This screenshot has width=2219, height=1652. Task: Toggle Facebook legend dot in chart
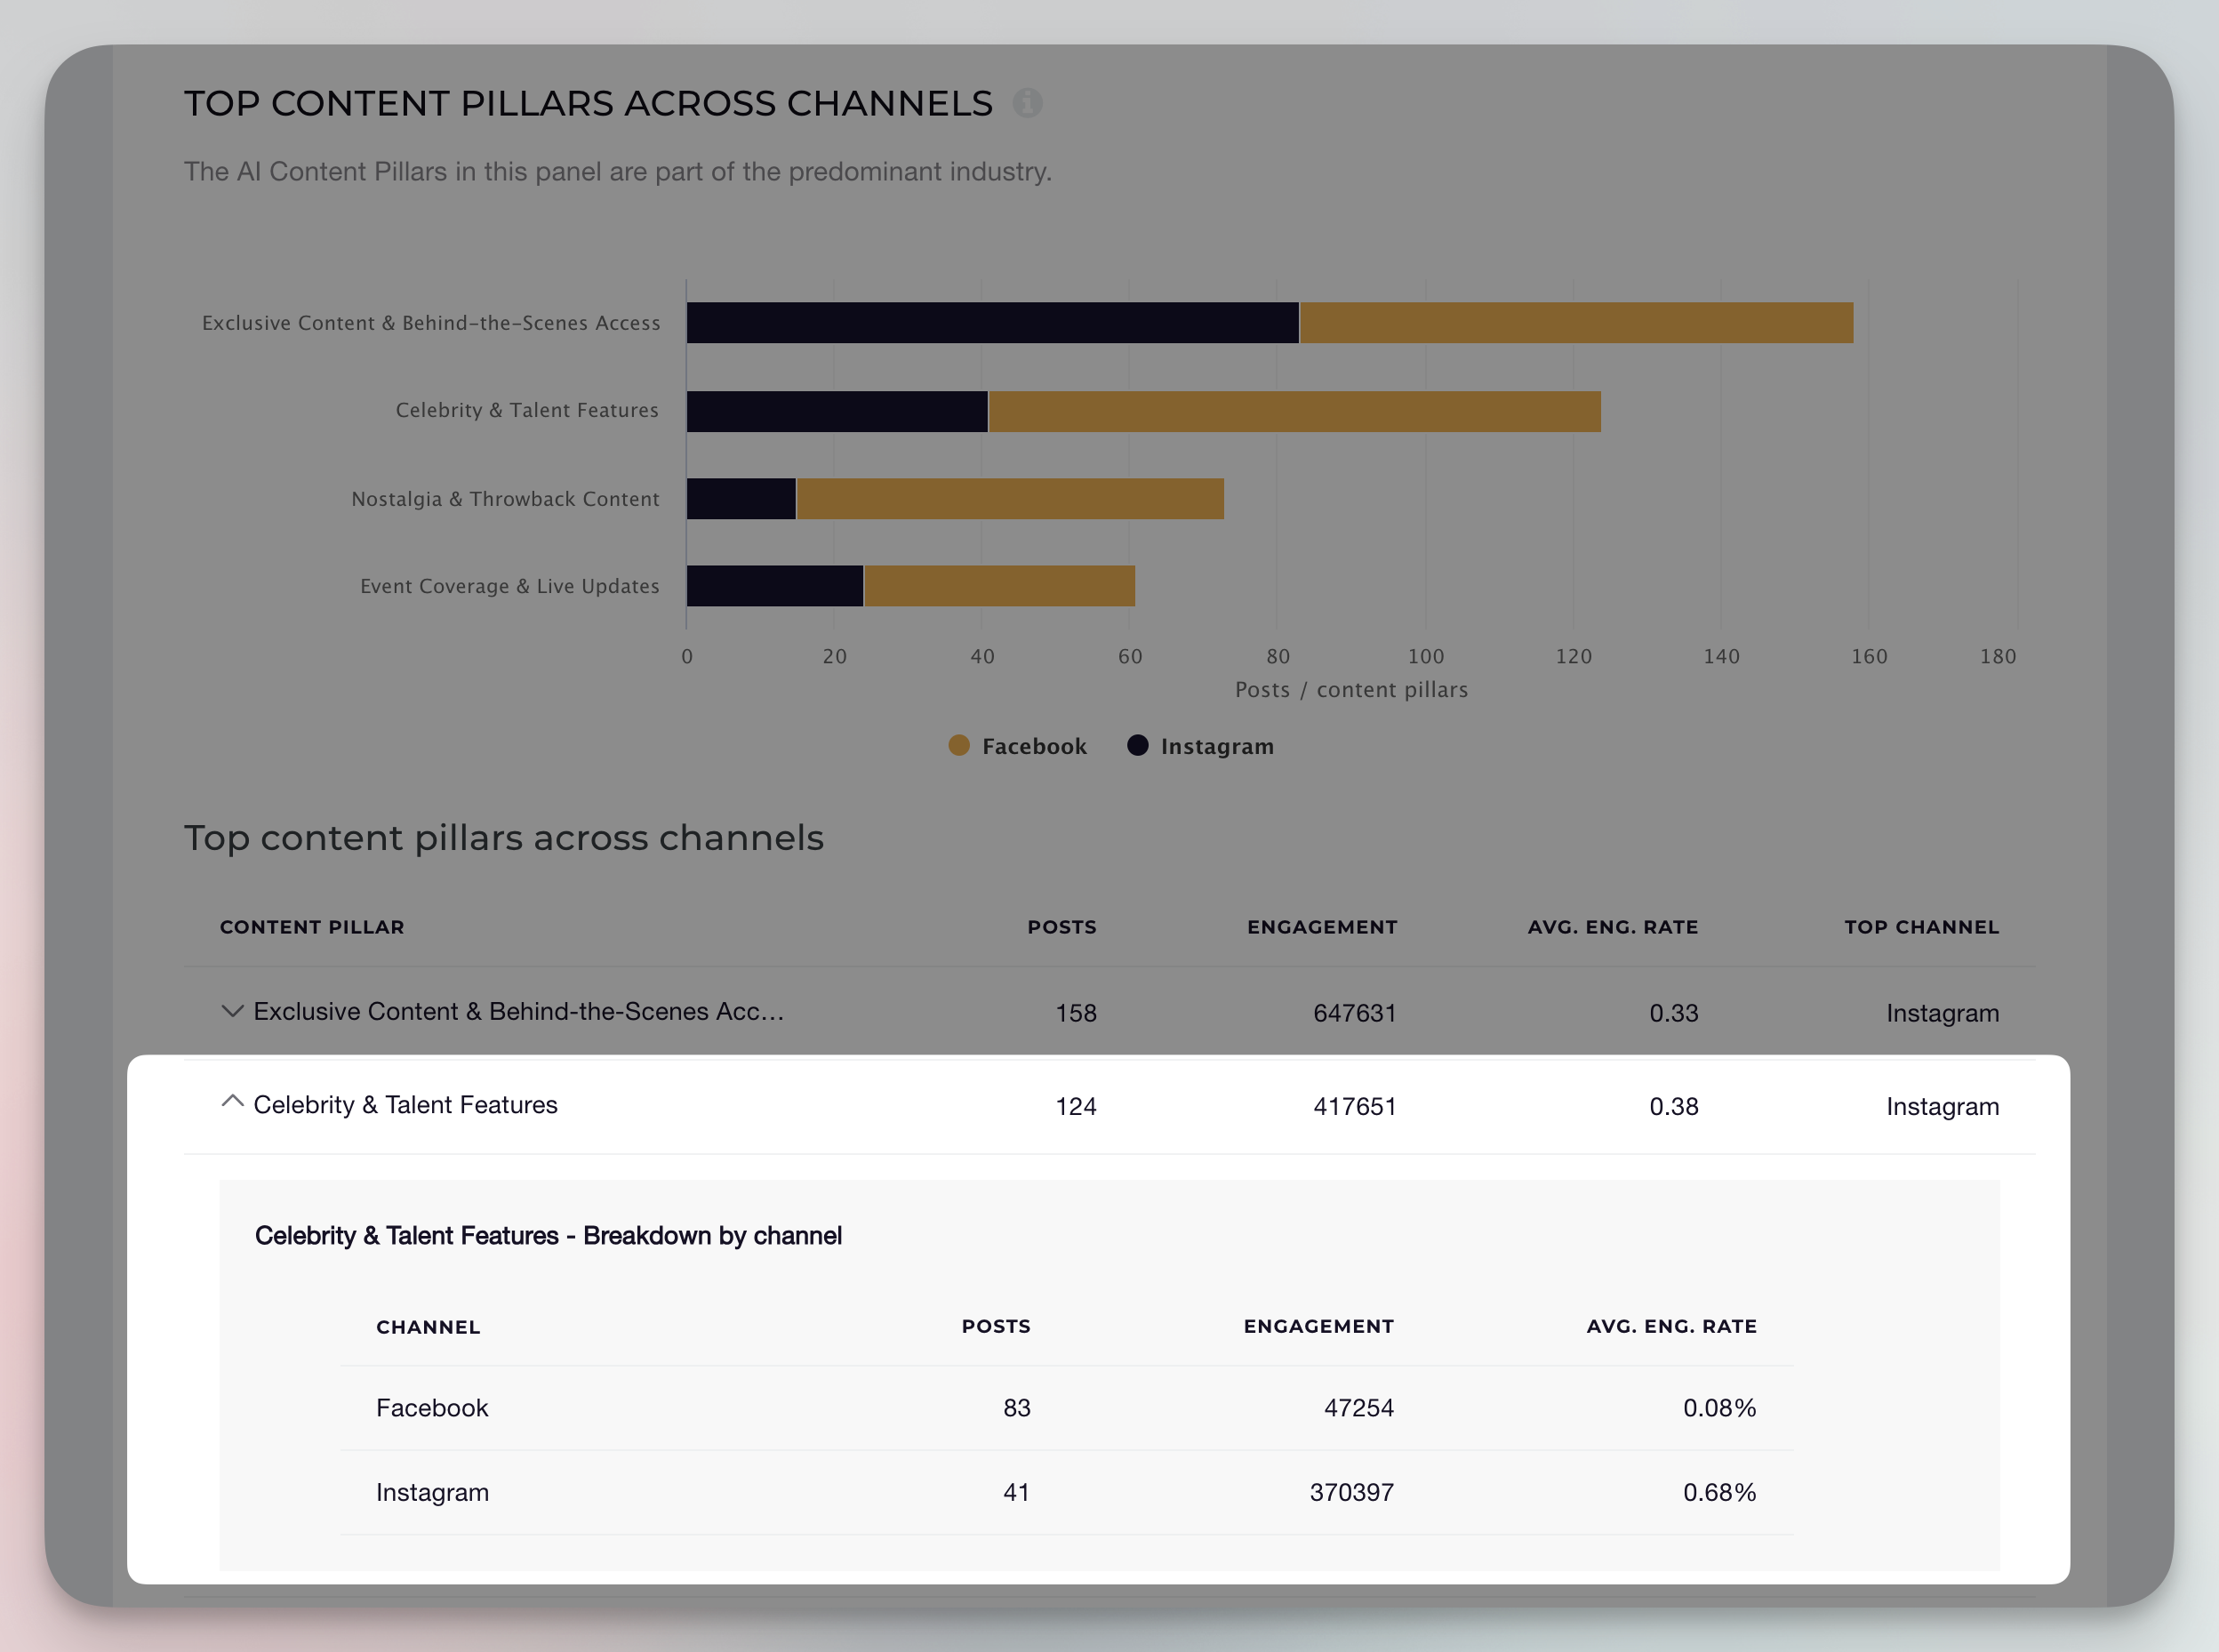tap(958, 745)
